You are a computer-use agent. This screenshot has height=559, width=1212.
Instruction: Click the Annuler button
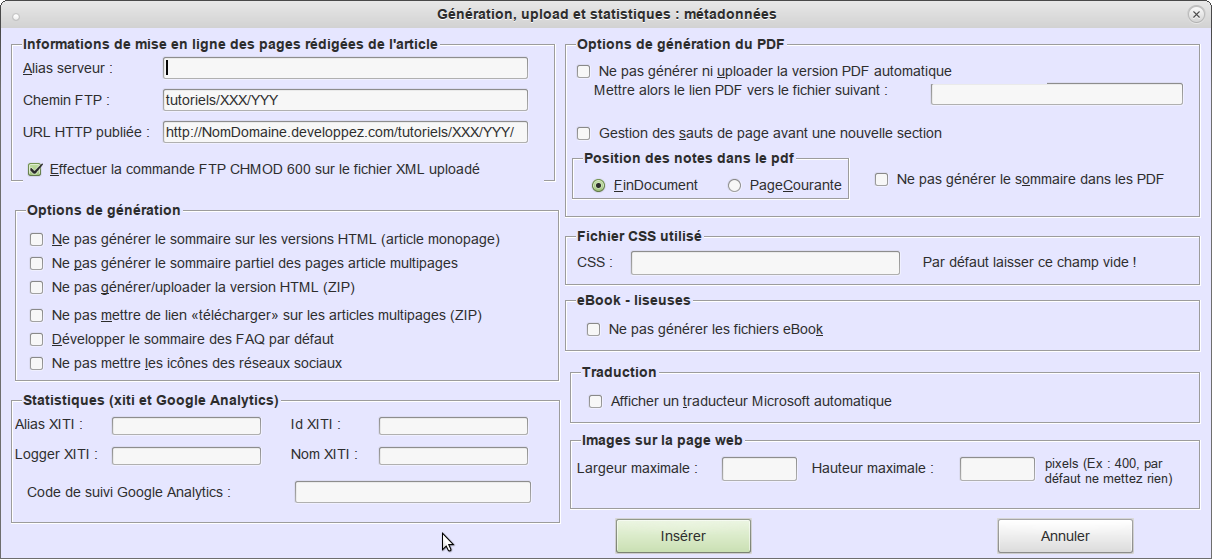pyautogui.click(x=1065, y=536)
